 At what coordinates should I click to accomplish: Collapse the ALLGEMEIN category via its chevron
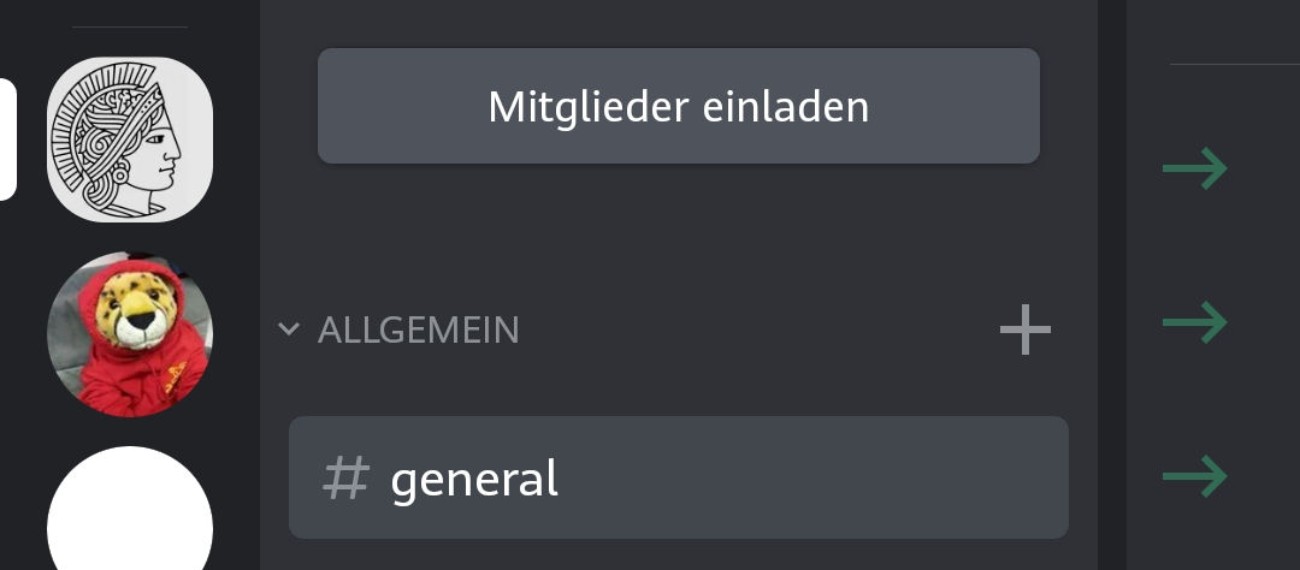(289, 329)
